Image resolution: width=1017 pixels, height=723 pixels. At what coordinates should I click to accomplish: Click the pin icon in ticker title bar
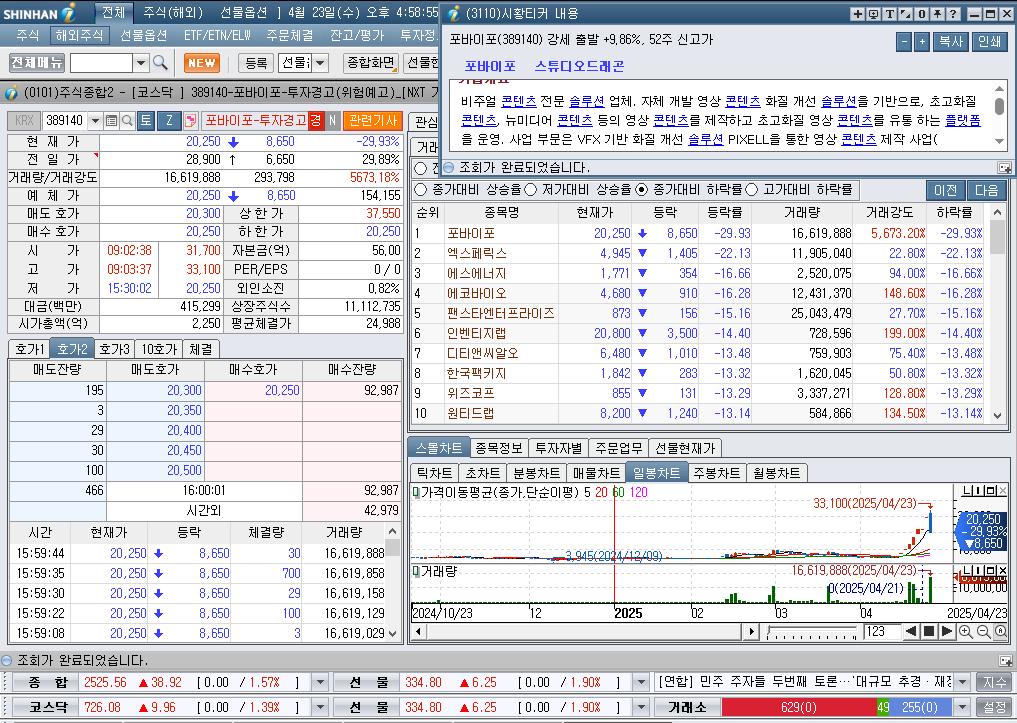point(937,14)
